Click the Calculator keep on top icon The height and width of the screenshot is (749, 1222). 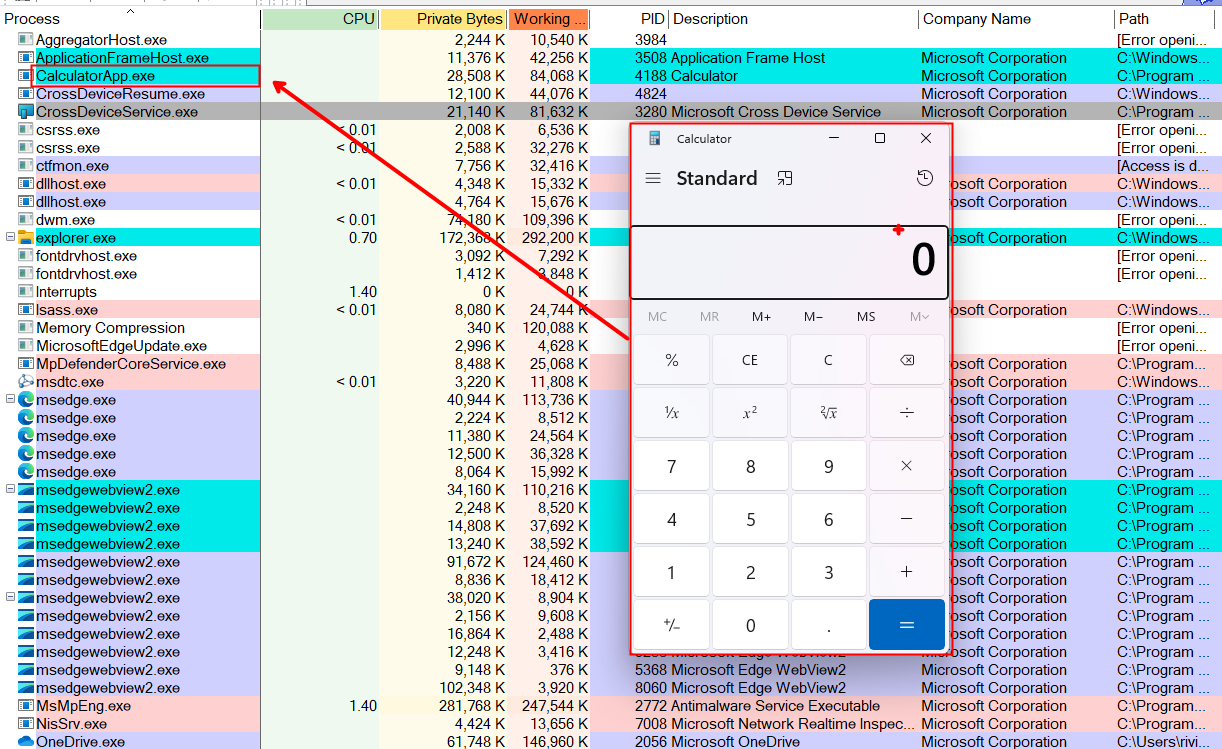[x=785, y=178]
